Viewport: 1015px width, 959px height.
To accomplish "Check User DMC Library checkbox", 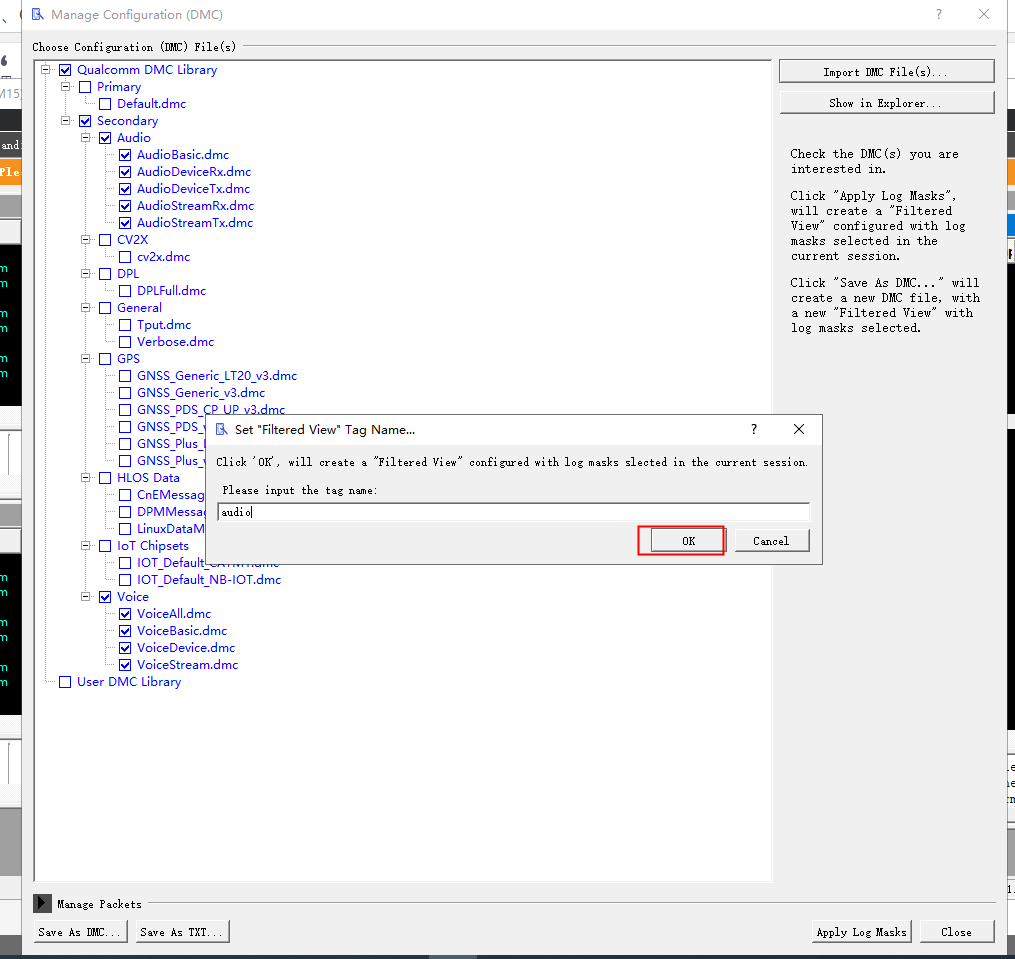I will 65,682.
